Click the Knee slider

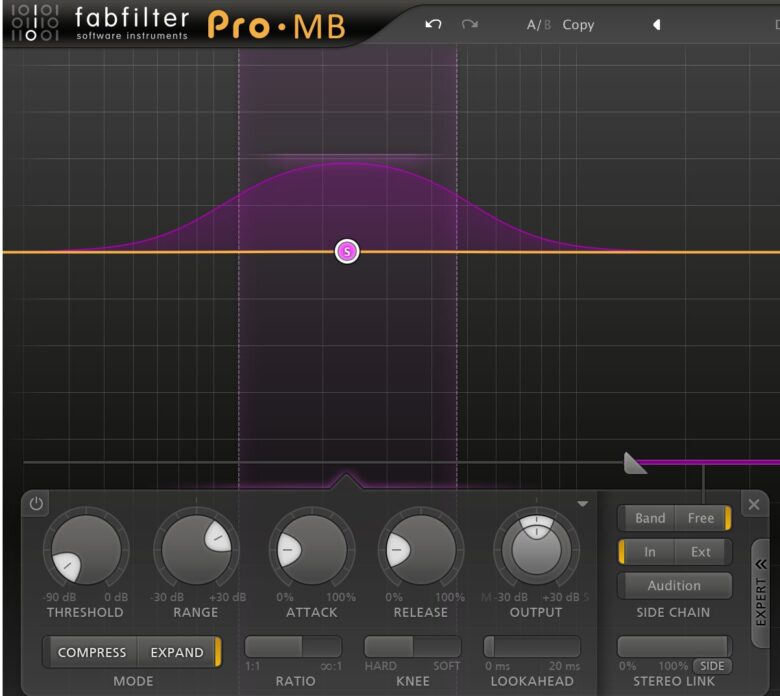[x=412, y=647]
